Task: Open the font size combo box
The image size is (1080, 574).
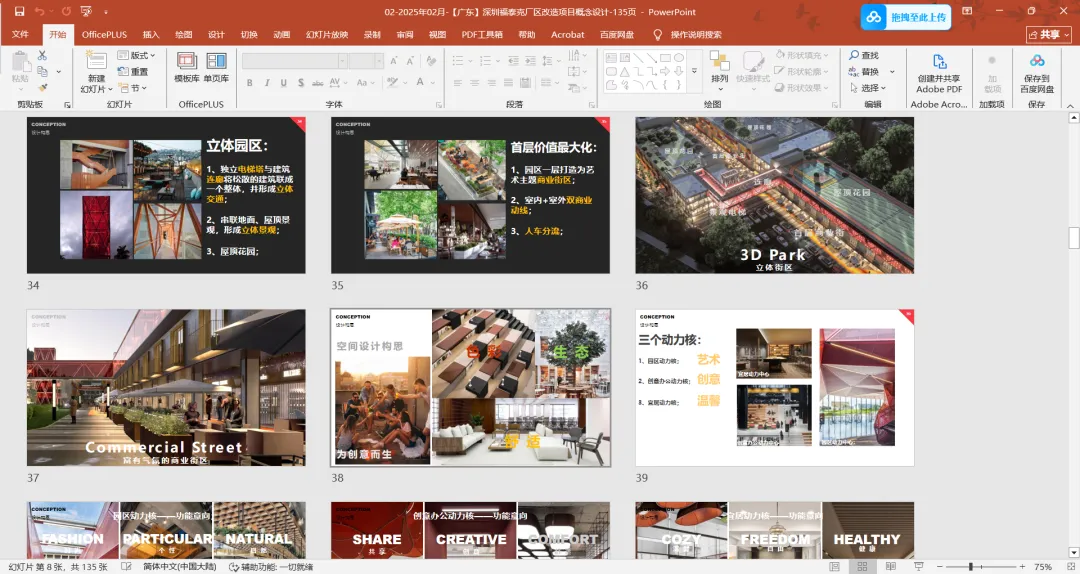Action: pos(366,61)
